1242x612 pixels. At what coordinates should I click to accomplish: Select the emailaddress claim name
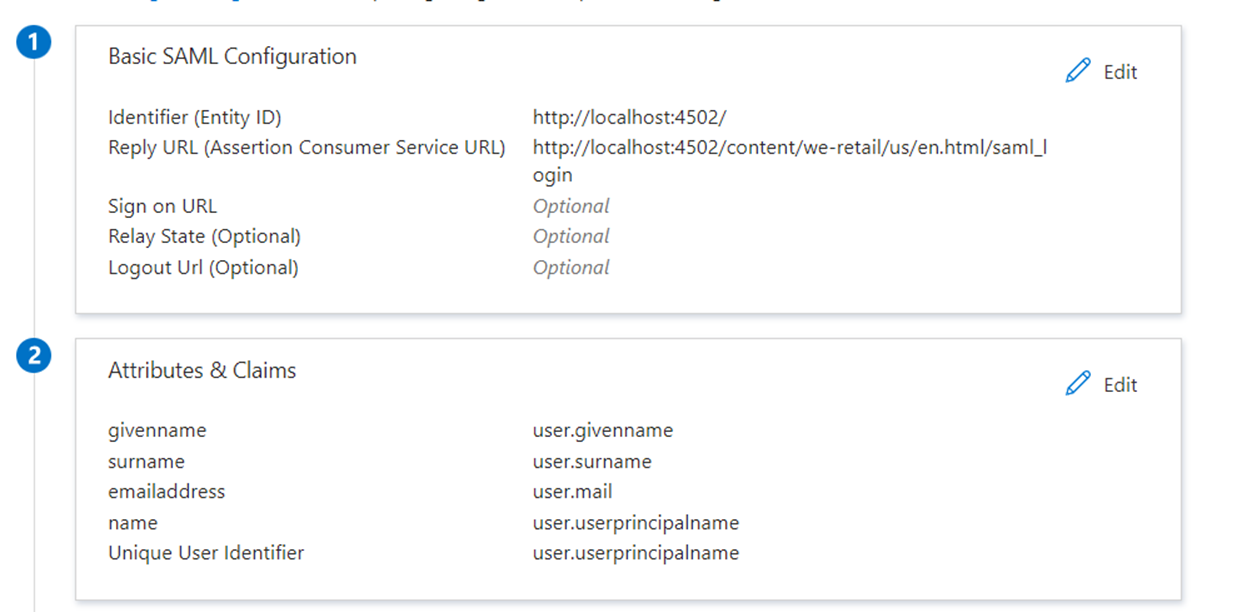[x=166, y=491]
